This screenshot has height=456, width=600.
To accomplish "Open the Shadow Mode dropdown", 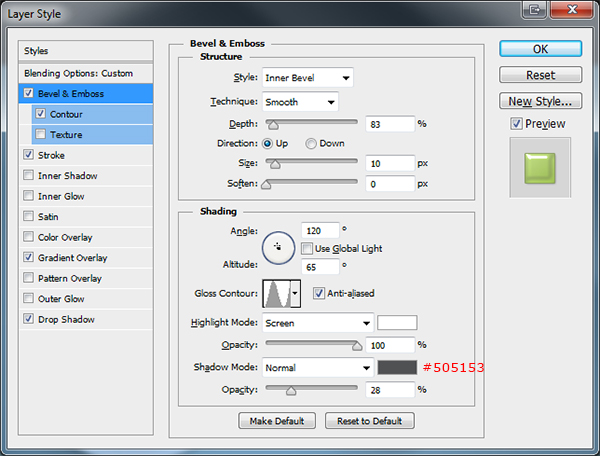I will click(x=318, y=368).
